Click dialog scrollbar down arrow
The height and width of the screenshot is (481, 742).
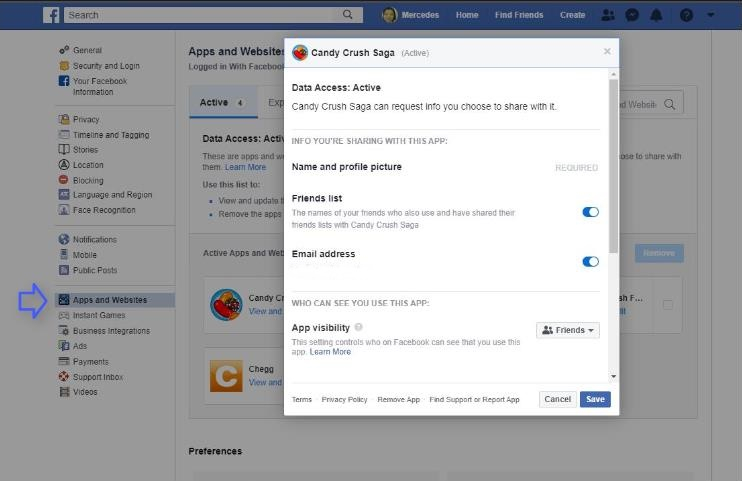click(613, 376)
